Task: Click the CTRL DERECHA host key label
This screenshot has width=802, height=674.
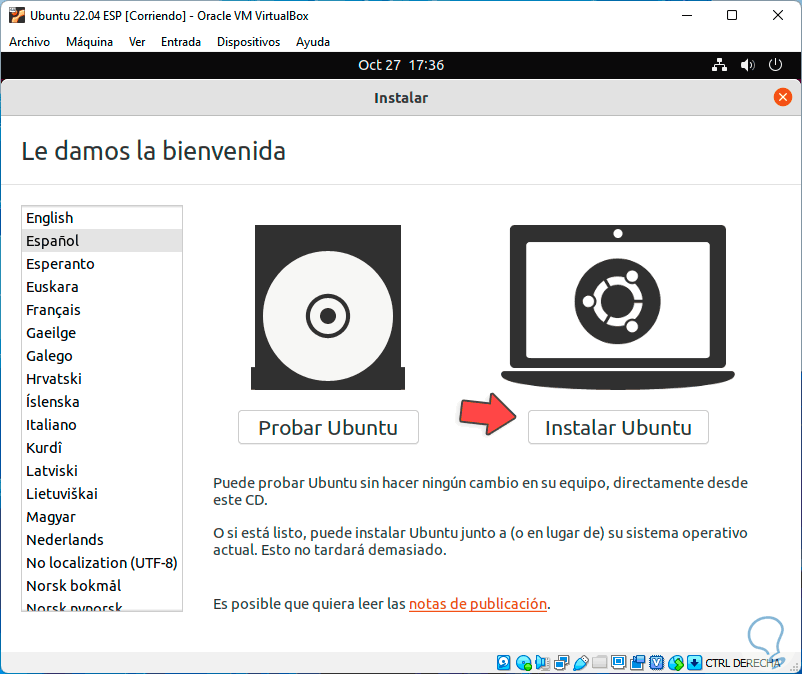Action: 743,663
